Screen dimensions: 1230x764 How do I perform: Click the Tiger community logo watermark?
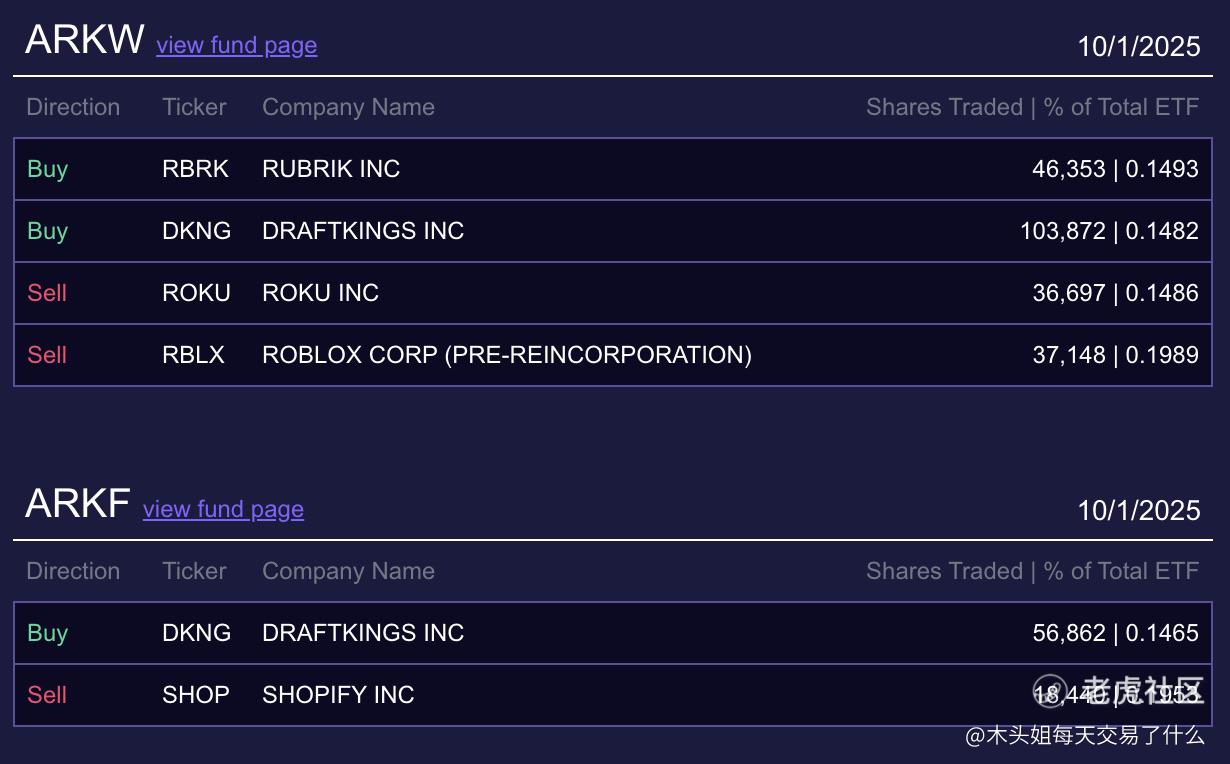[1118, 690]
